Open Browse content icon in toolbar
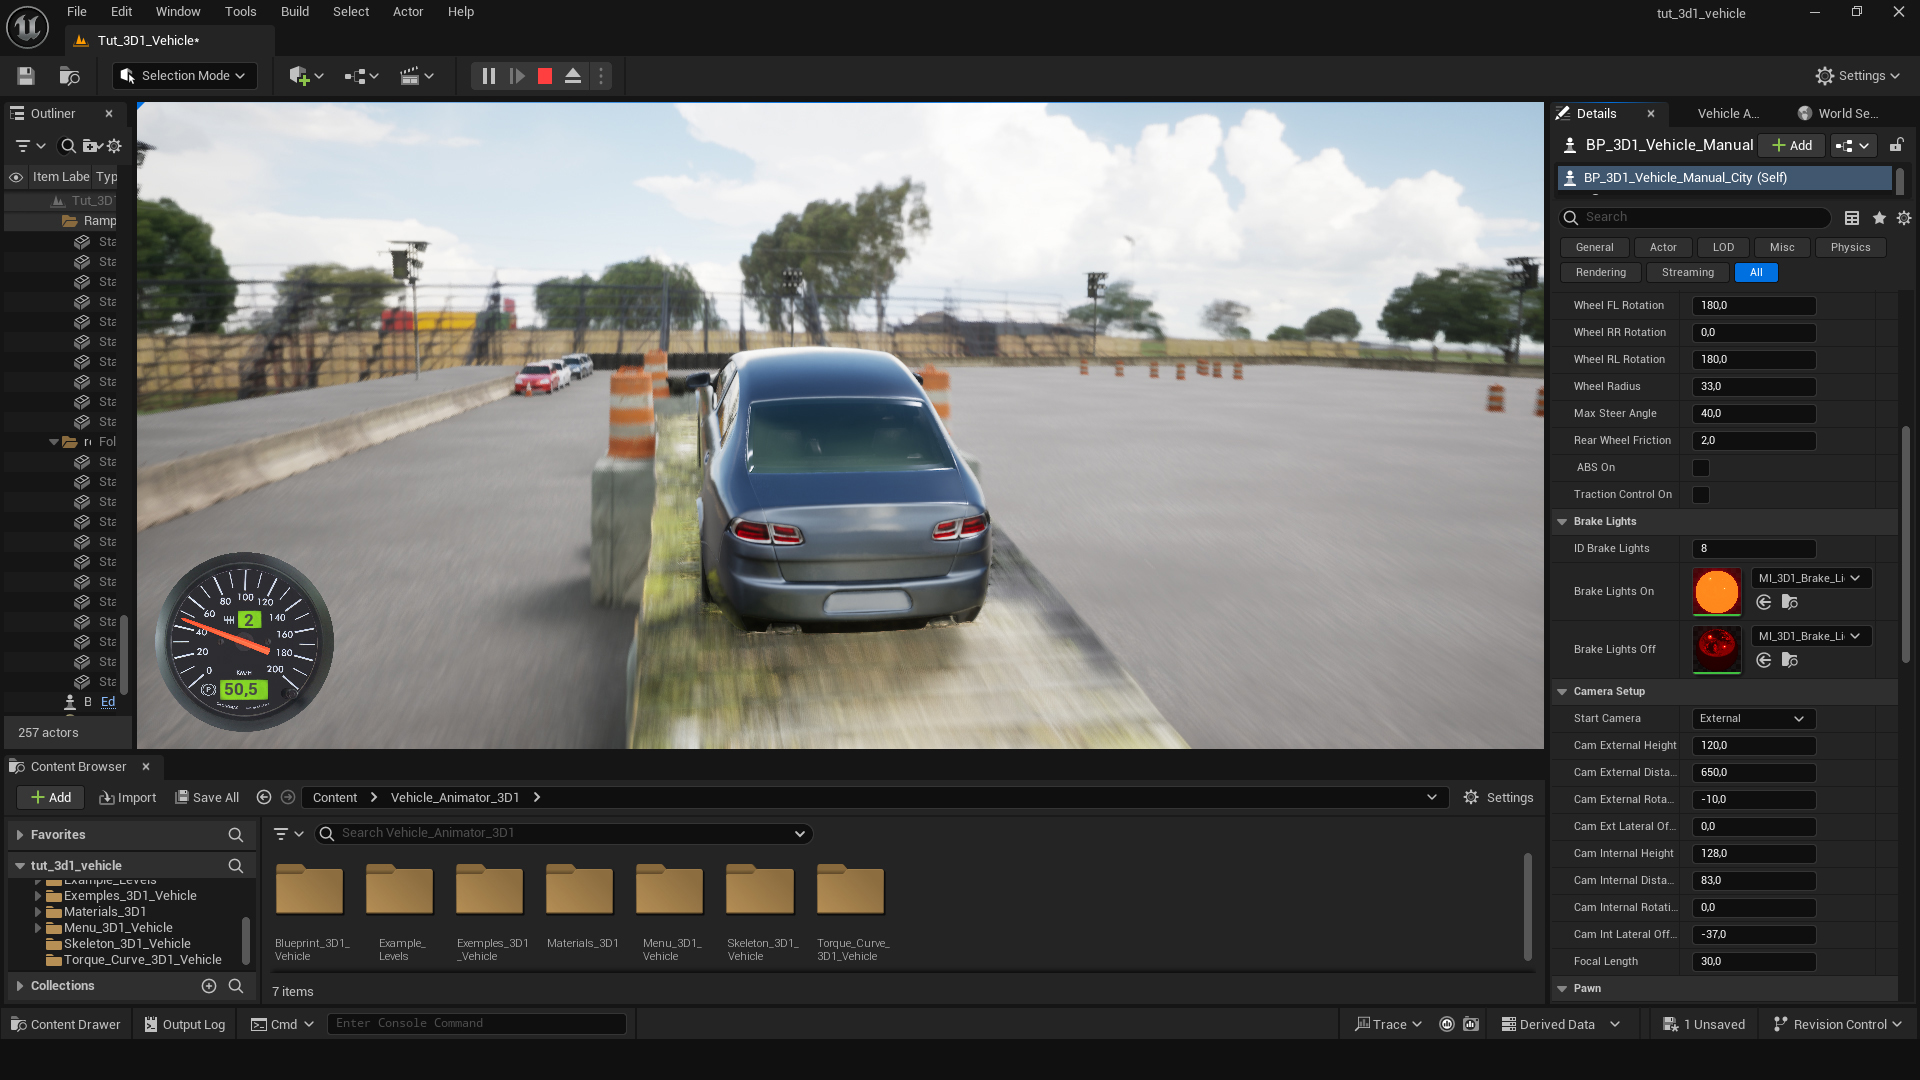1920x1080 pixels. click(x=69, y=76)
